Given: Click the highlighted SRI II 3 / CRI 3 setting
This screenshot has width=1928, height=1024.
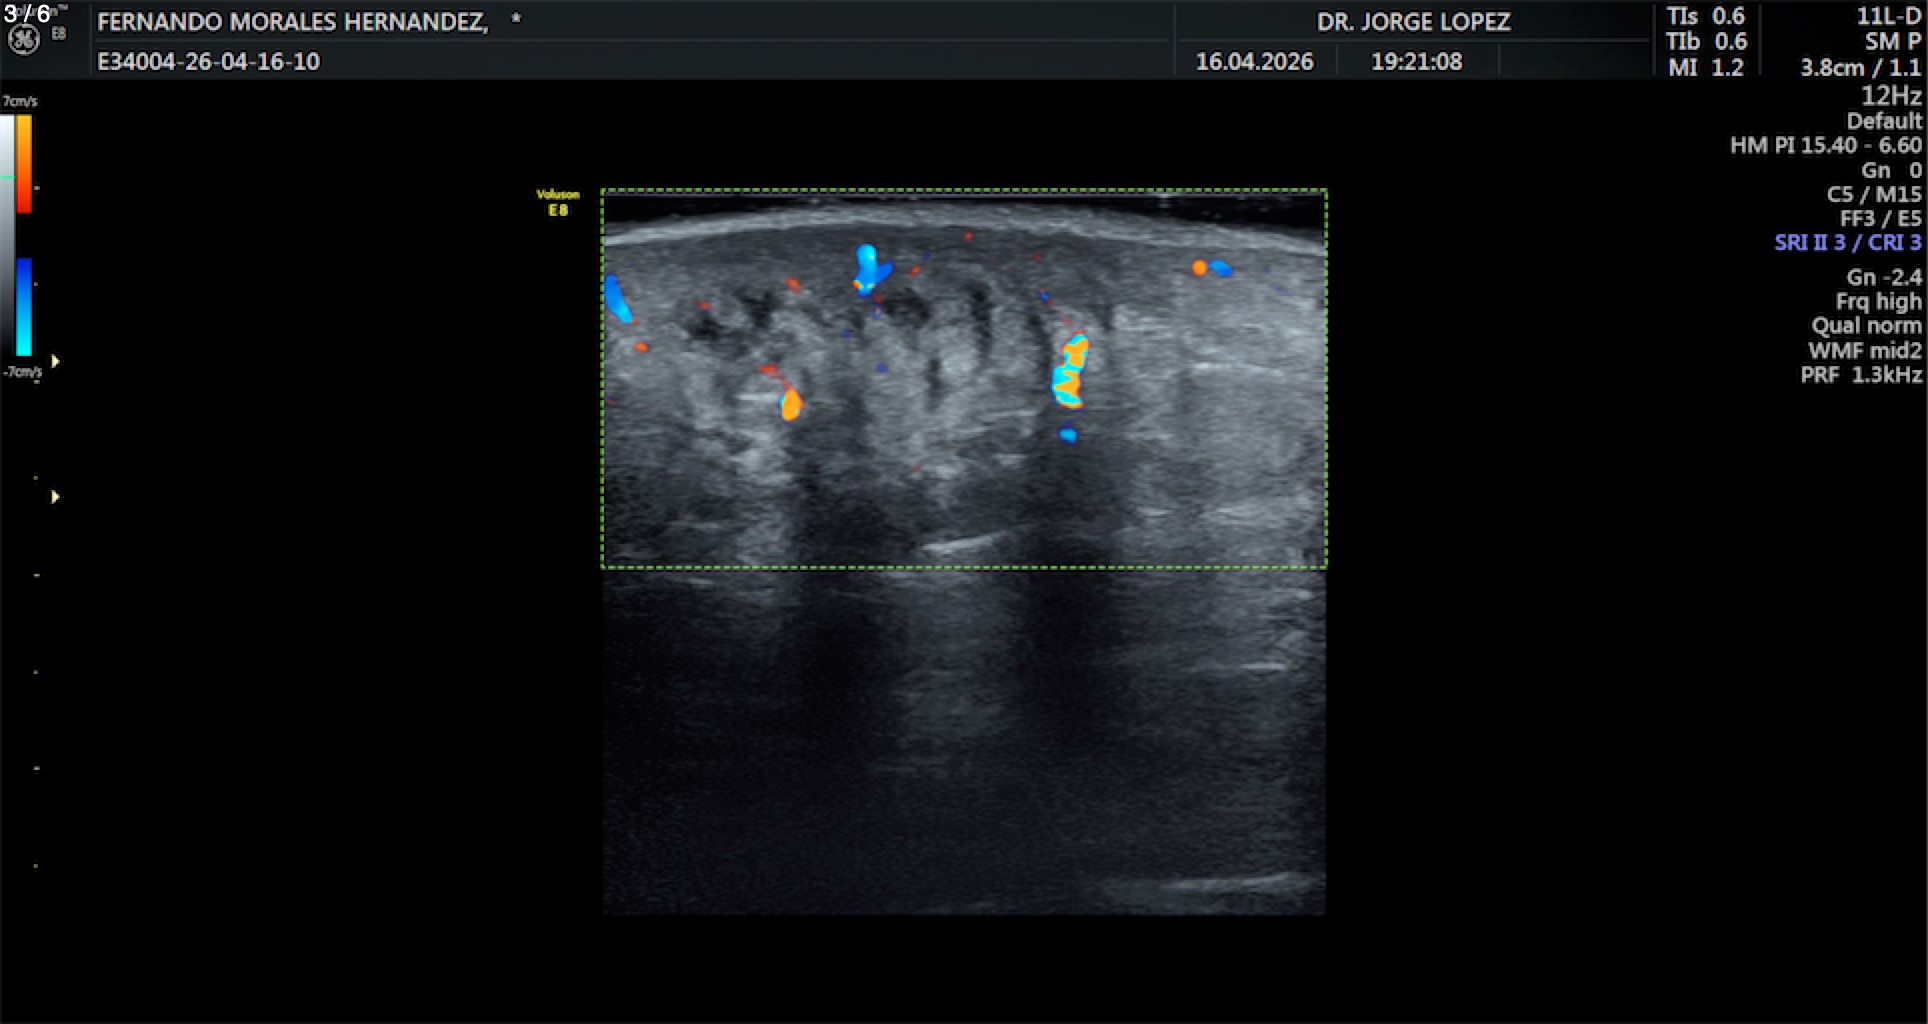Looking at the screenshot, I should coord(1847,243).
